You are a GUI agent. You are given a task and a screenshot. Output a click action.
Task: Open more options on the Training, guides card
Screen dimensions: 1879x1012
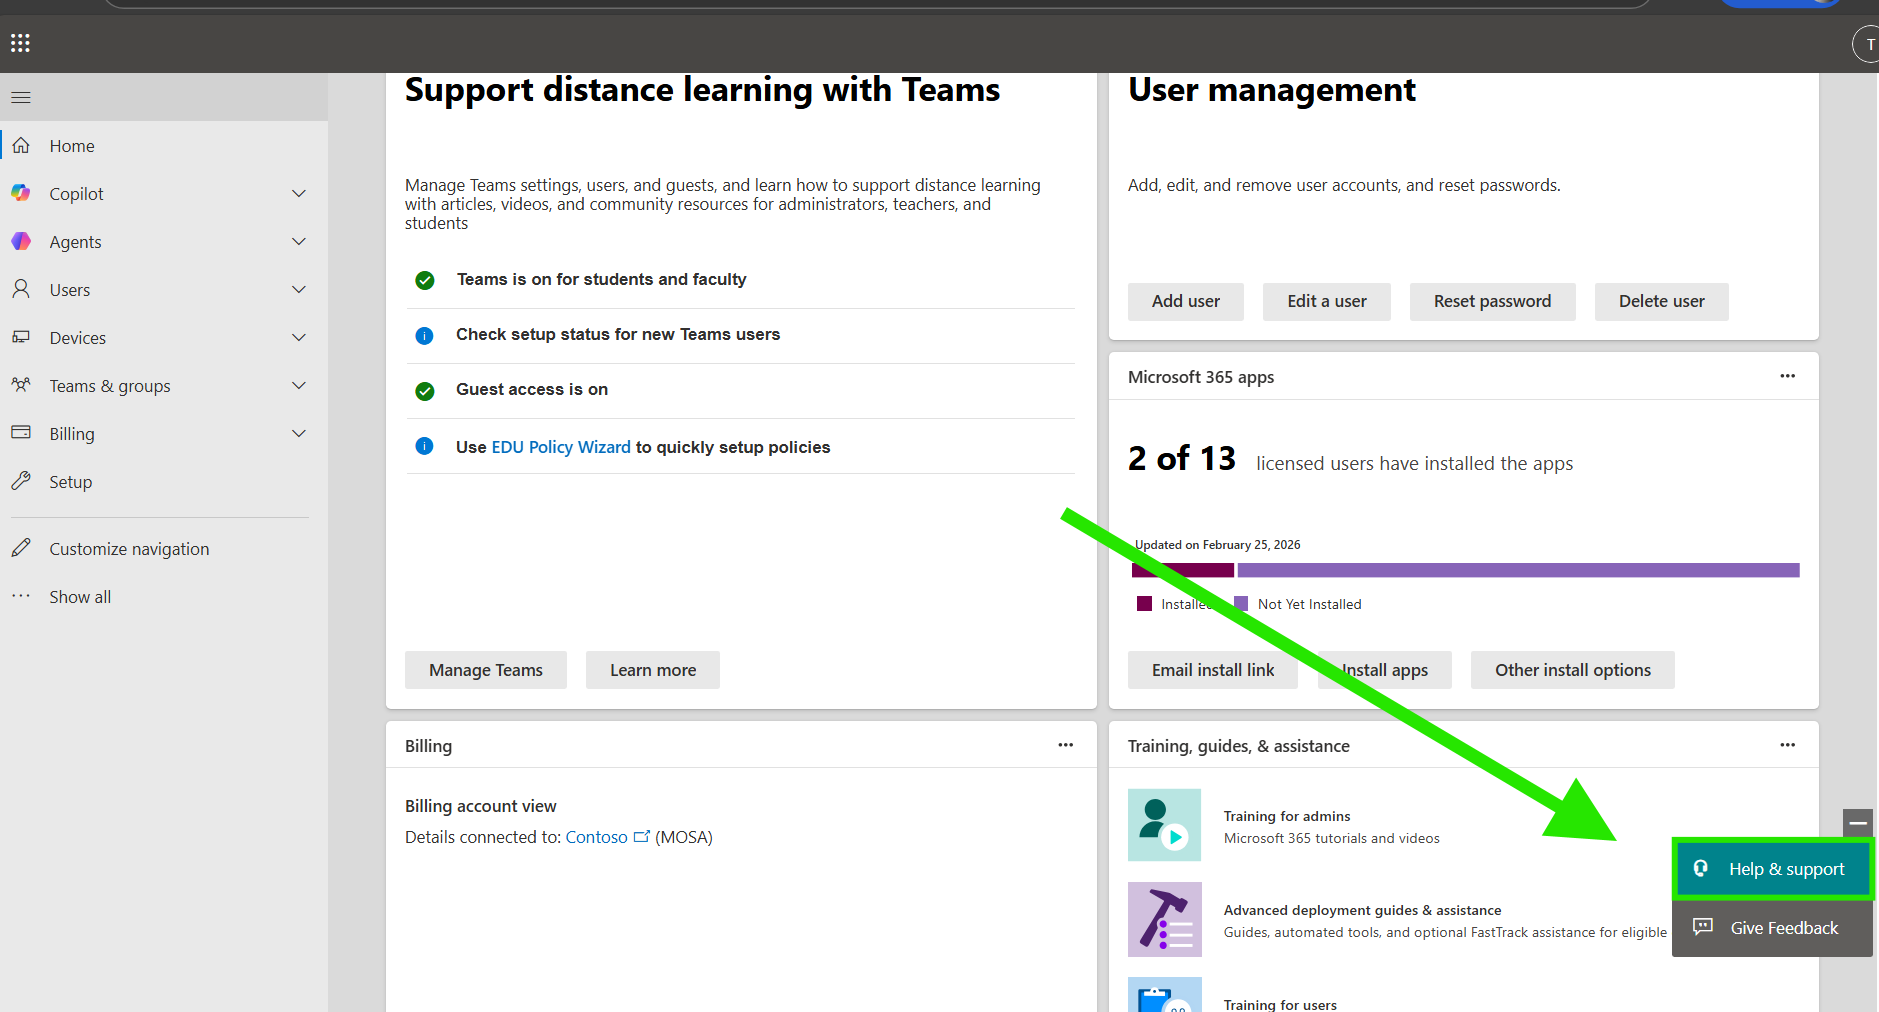click(x=1788, y=745)
